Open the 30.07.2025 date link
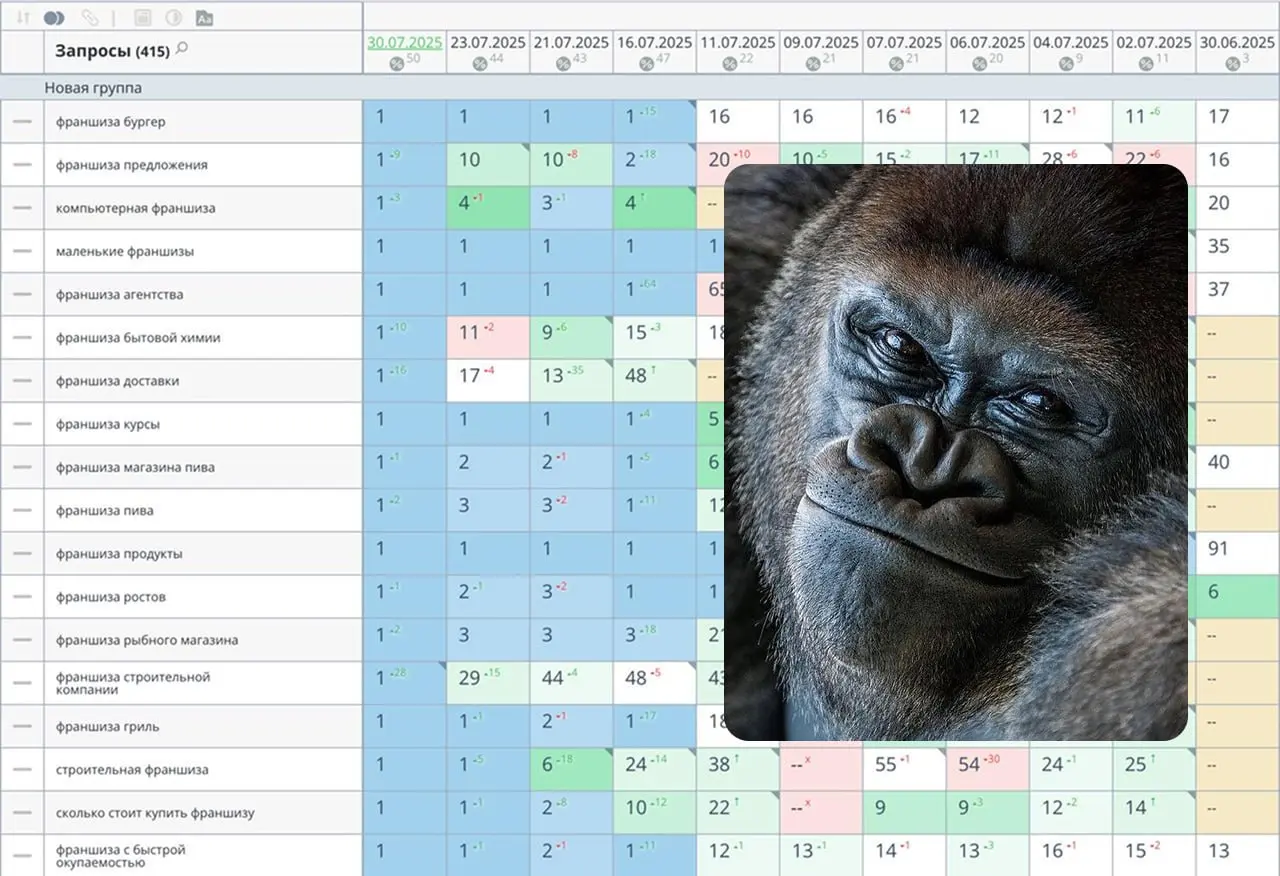This screenshot has width=1280, height=876. [405, 43]
